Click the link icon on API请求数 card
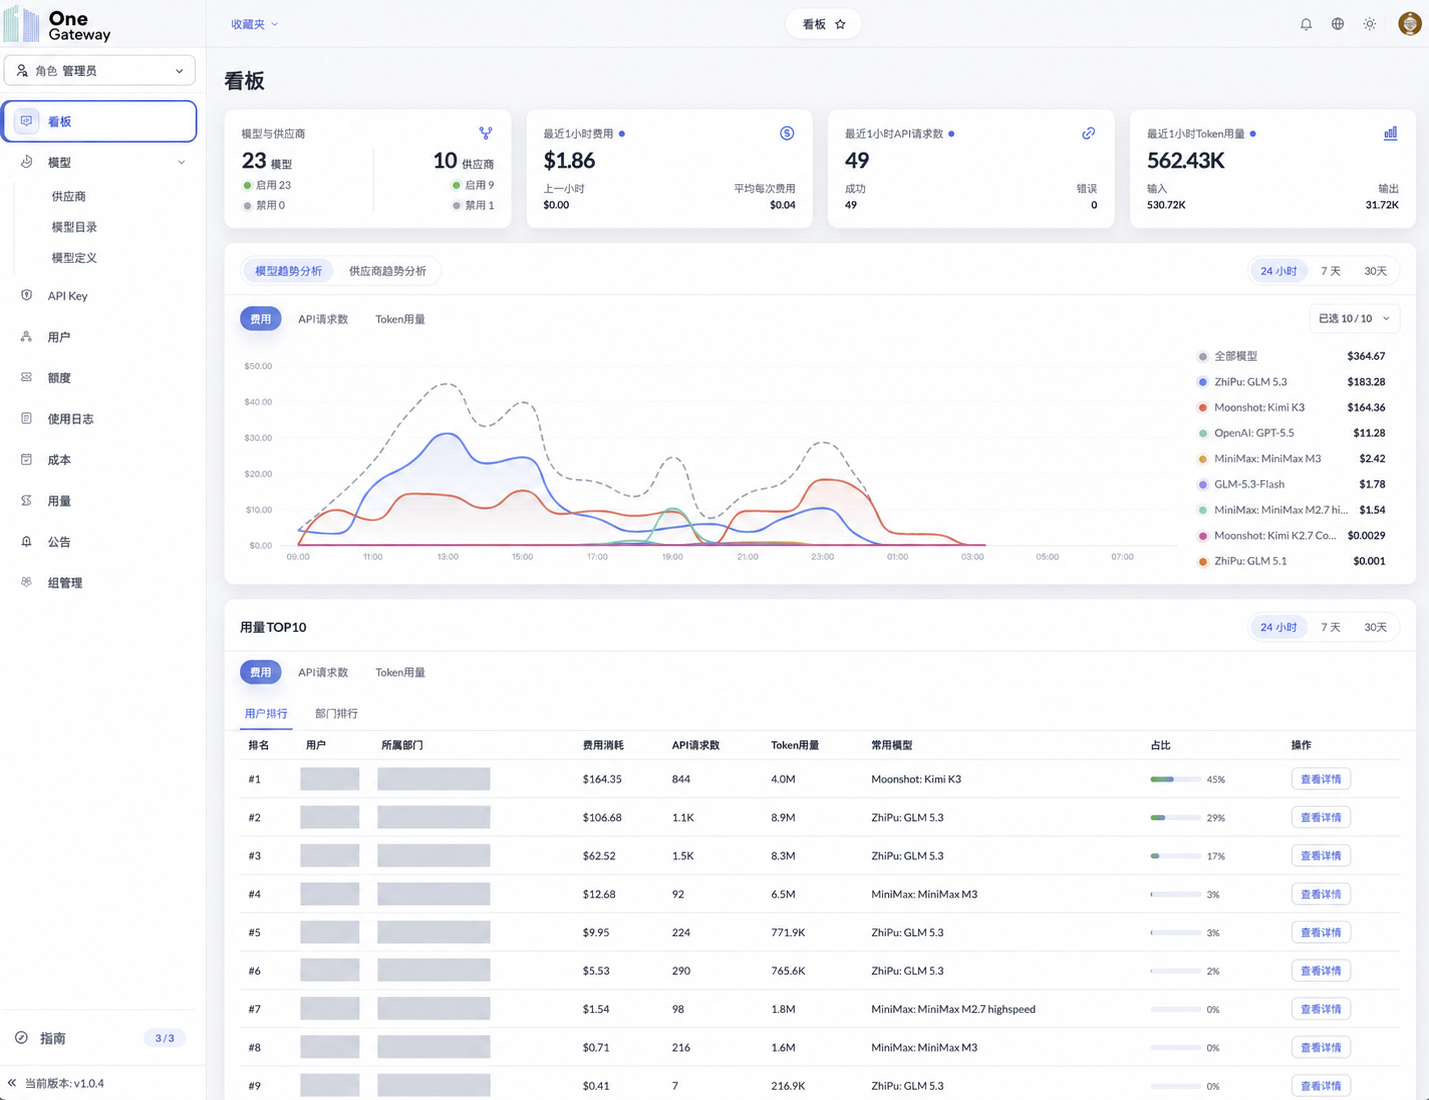Screen dimensions: 1429x1100 (x=1089, y=133)
